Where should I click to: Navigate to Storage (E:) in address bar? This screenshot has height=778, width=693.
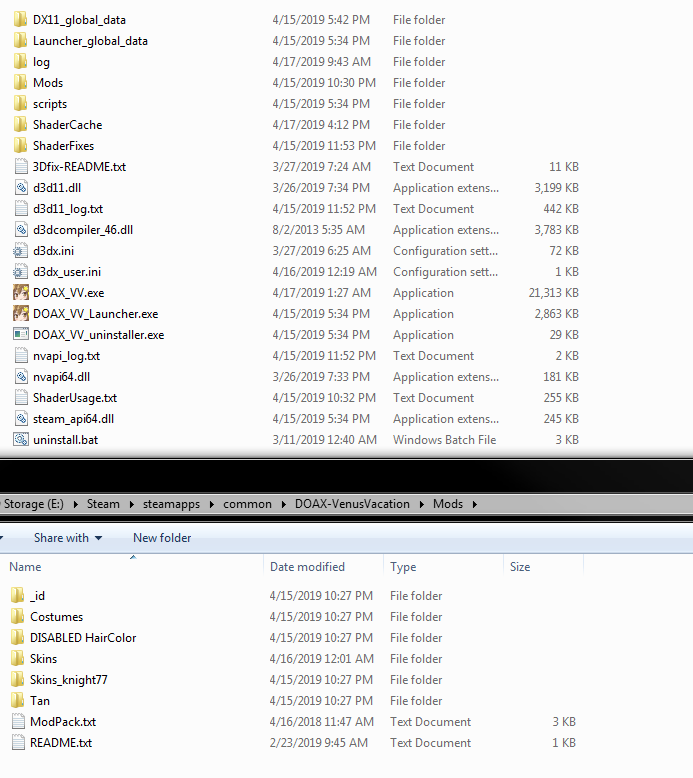[34, 504]
